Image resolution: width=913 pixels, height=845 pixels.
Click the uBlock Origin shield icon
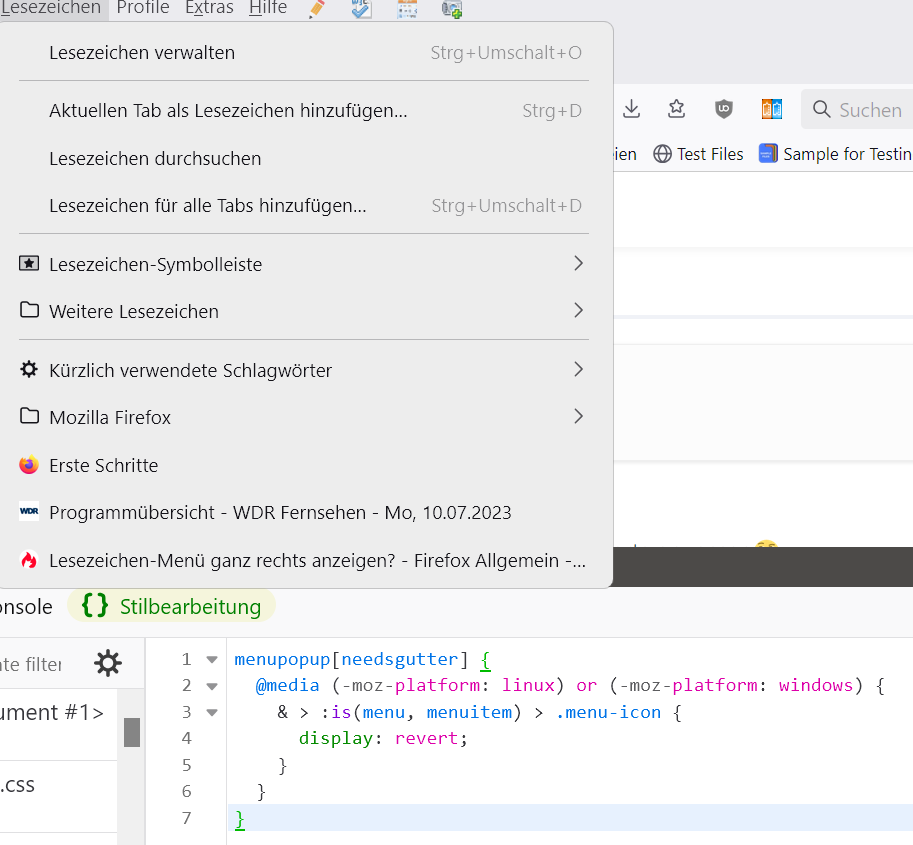[724, 109]
